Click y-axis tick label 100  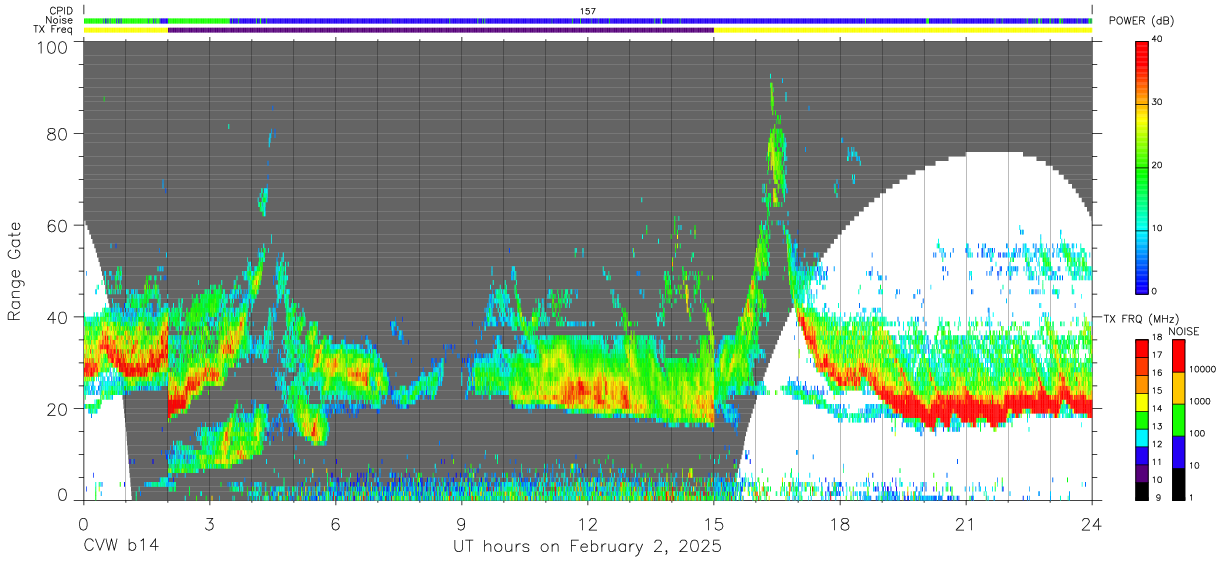point(53,46)
